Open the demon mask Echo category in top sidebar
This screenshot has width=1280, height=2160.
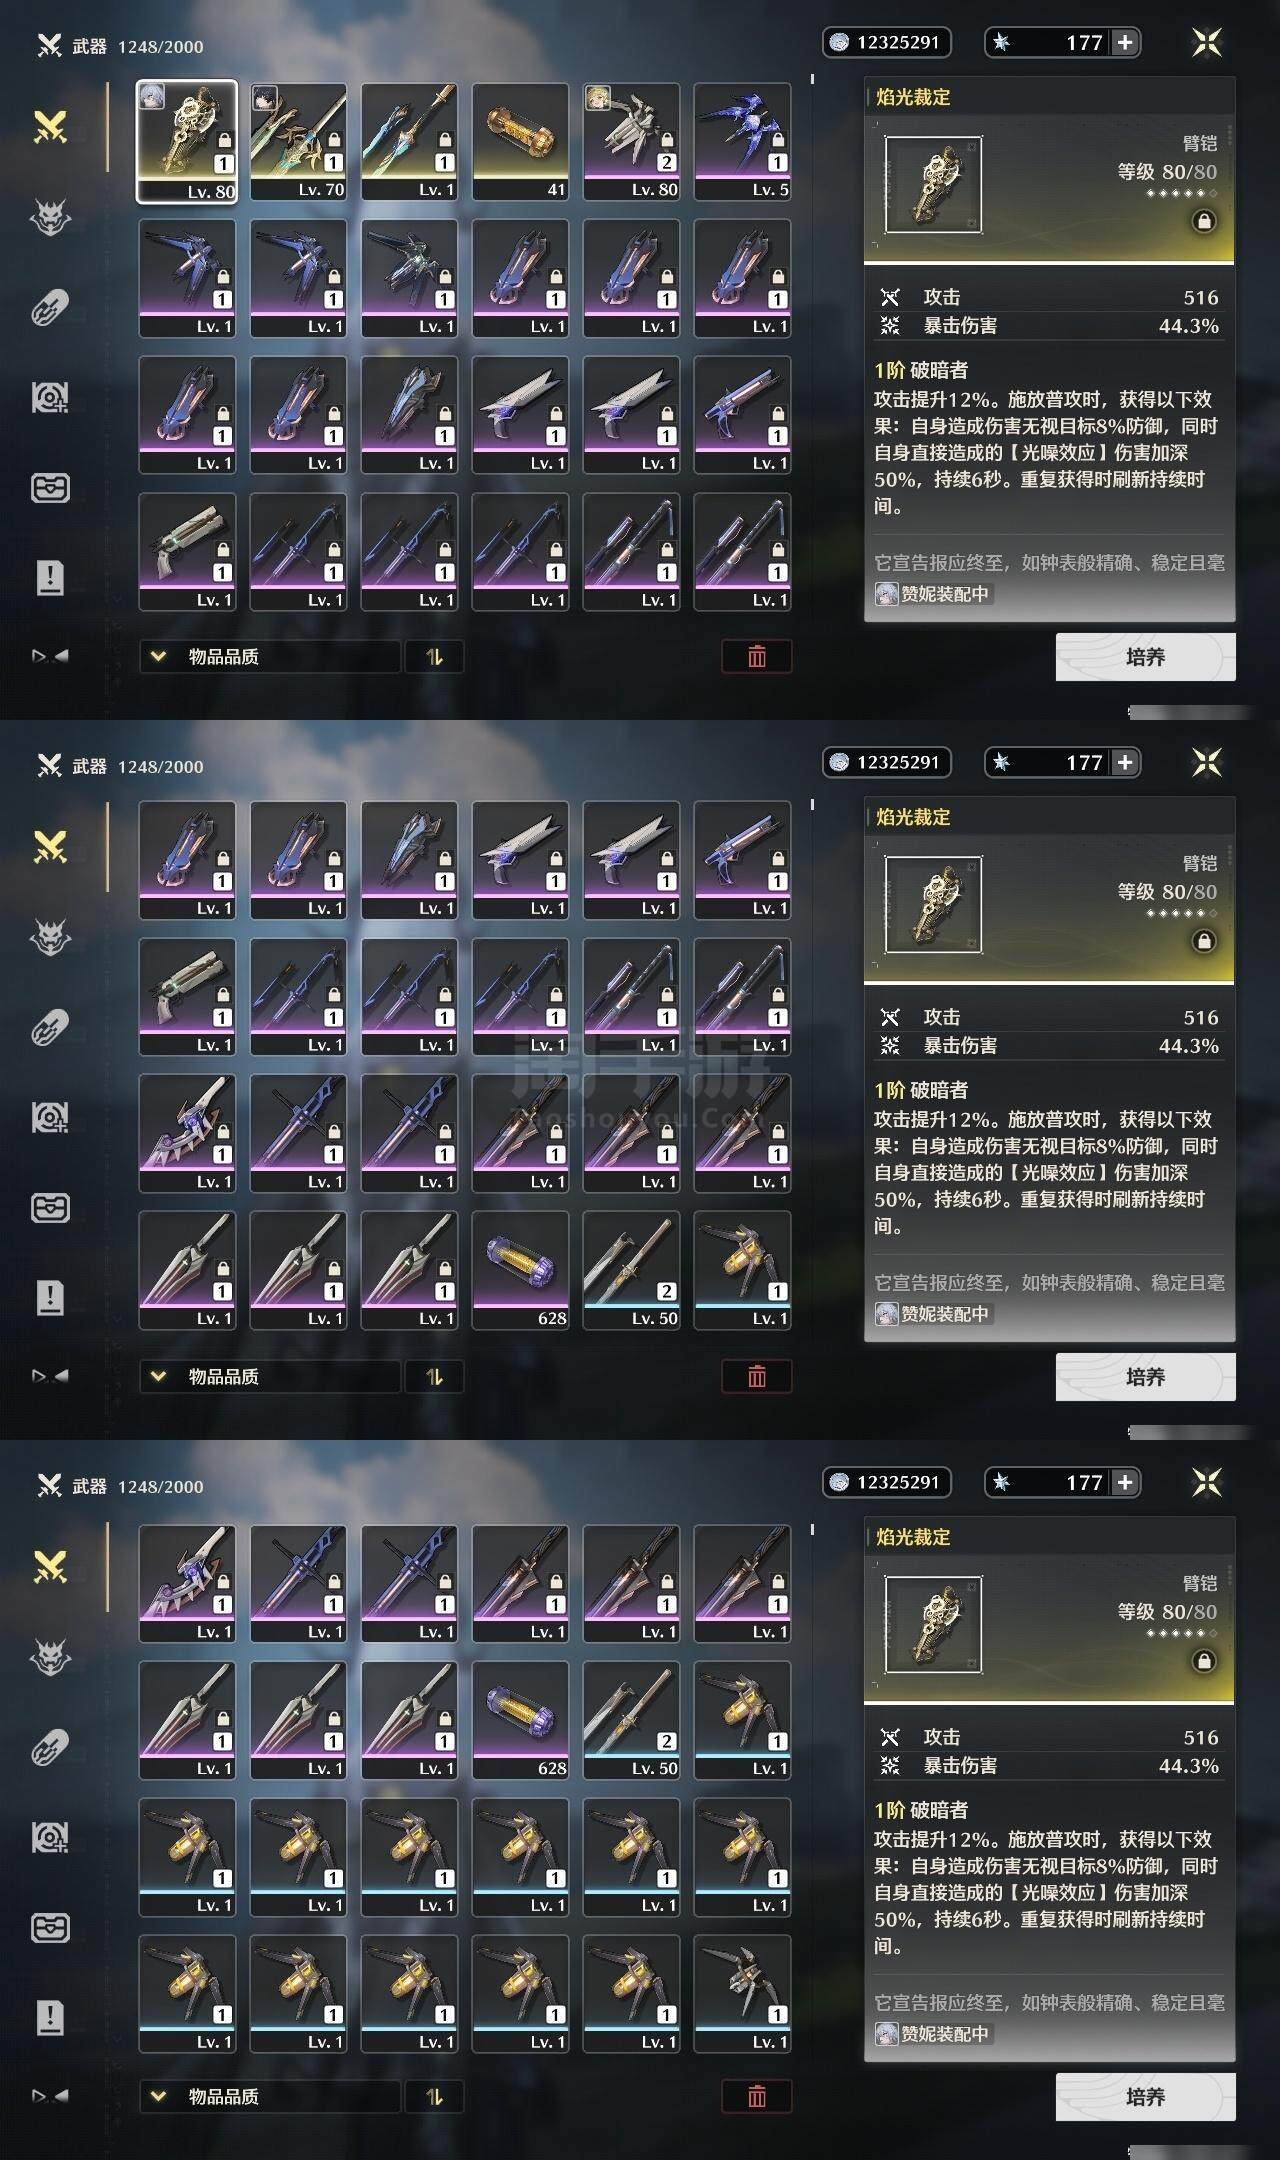coord(50,217)
